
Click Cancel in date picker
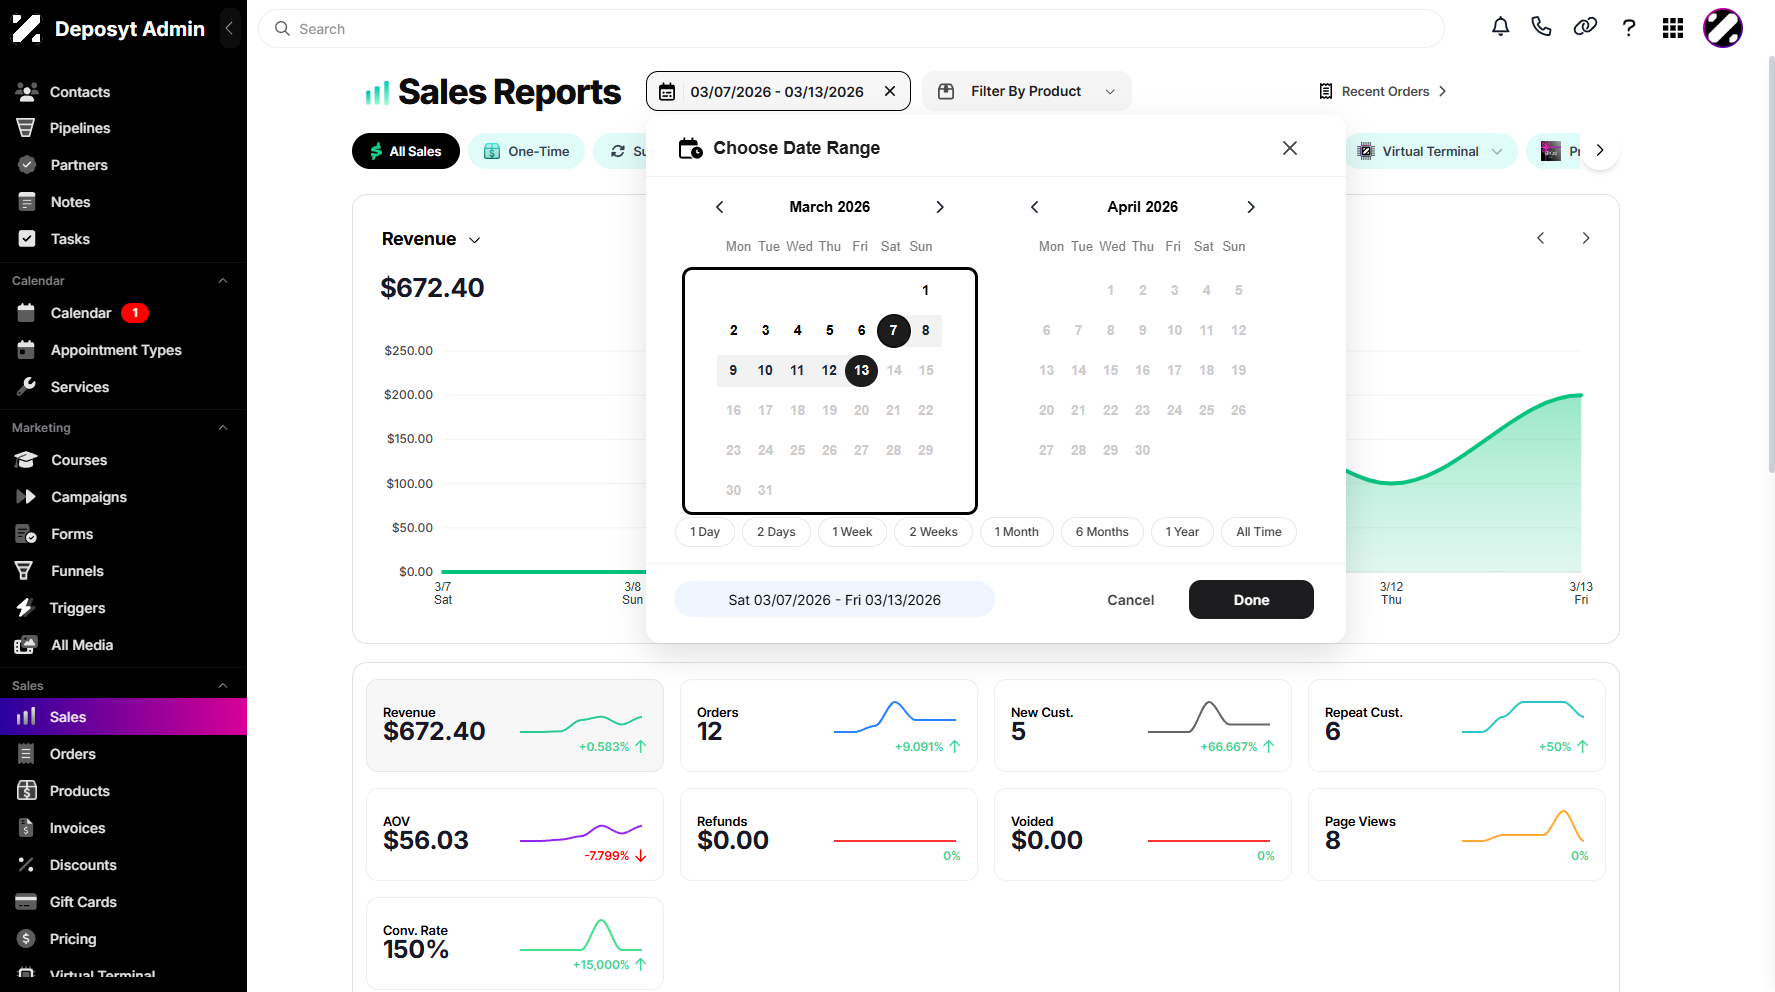tap(1130, 600)
